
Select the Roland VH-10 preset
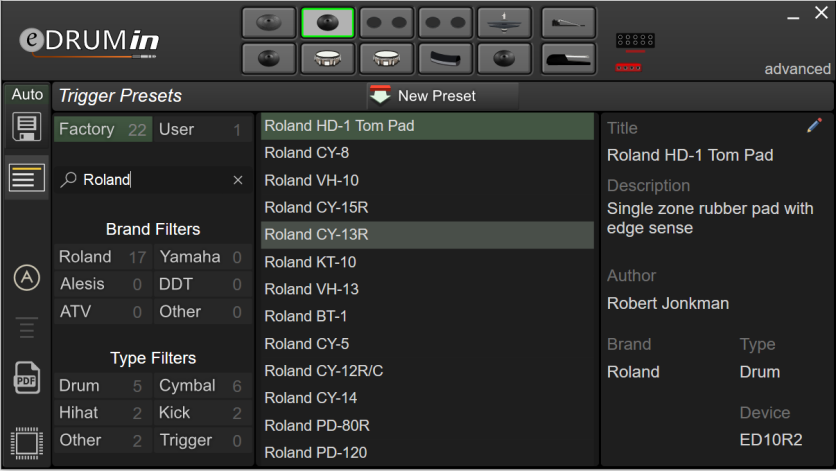[427, 180]
